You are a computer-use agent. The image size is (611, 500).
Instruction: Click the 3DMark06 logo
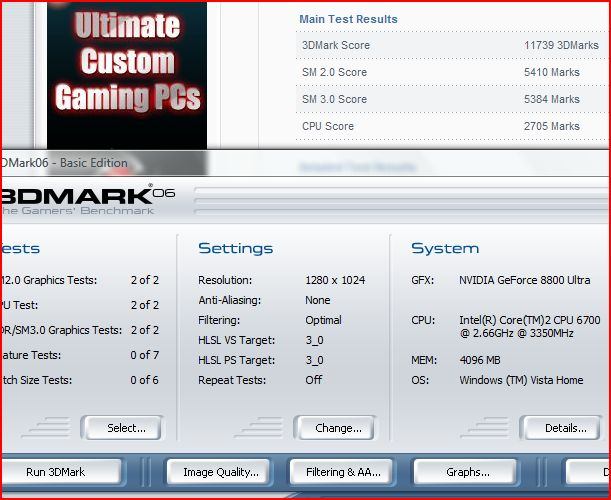(88, 196)
